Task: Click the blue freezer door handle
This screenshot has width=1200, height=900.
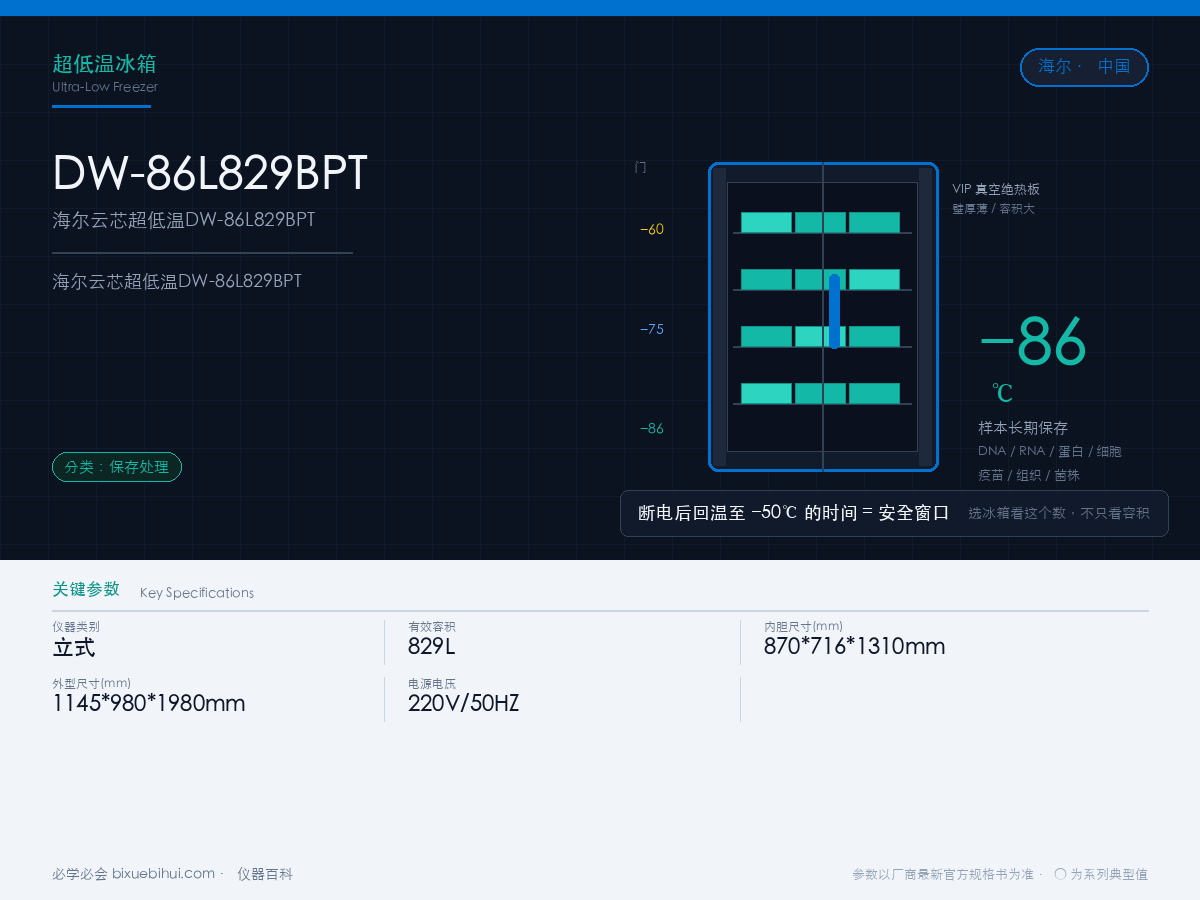Action: (x=834, y=311)
